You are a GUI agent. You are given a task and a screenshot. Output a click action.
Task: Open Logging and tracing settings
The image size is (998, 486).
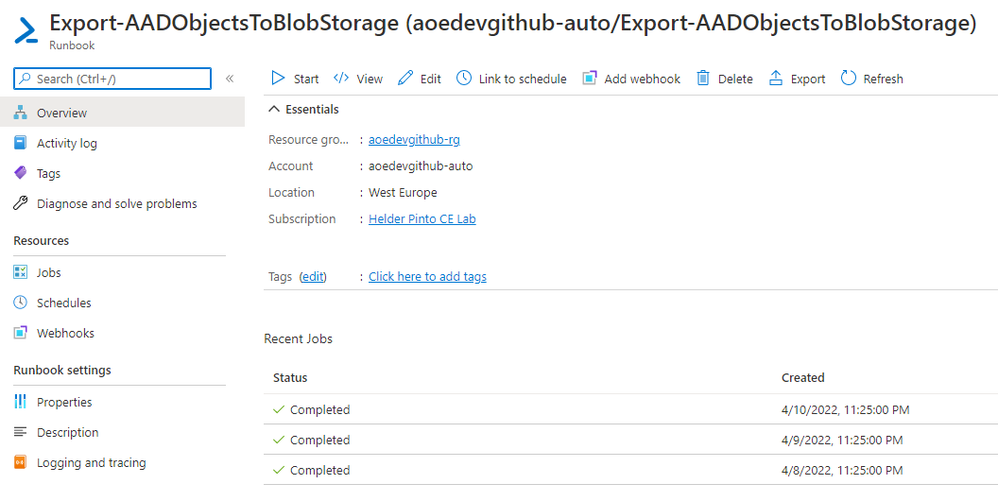click(91, 462)
